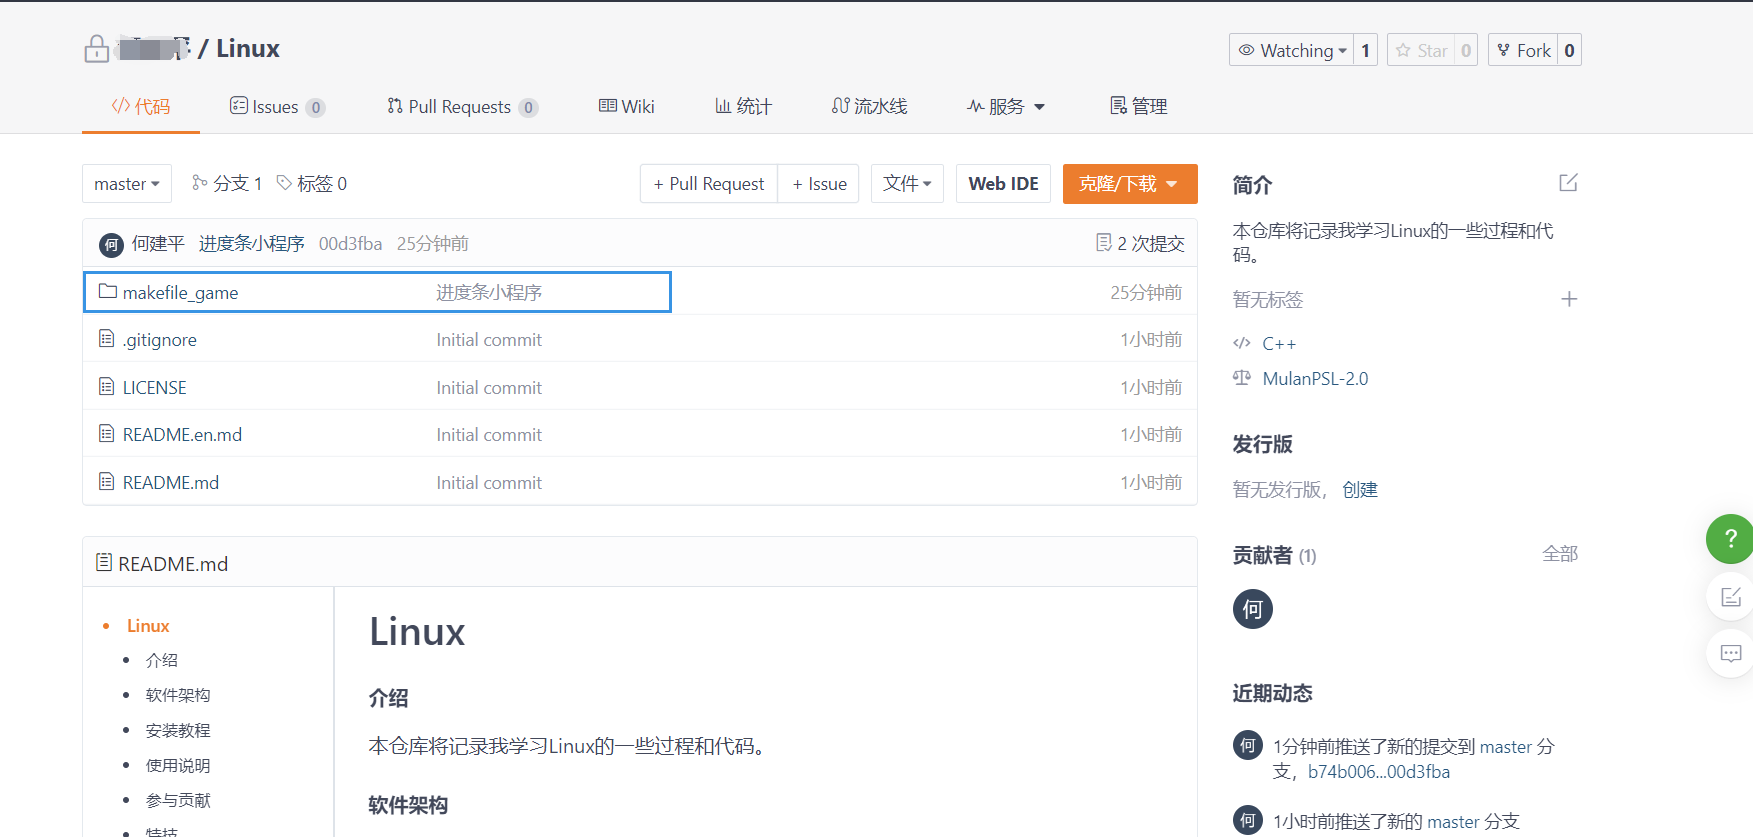Open the floating chat message icon
1753x837 pixels.
pyautogui.click(x=1731, y=654)
